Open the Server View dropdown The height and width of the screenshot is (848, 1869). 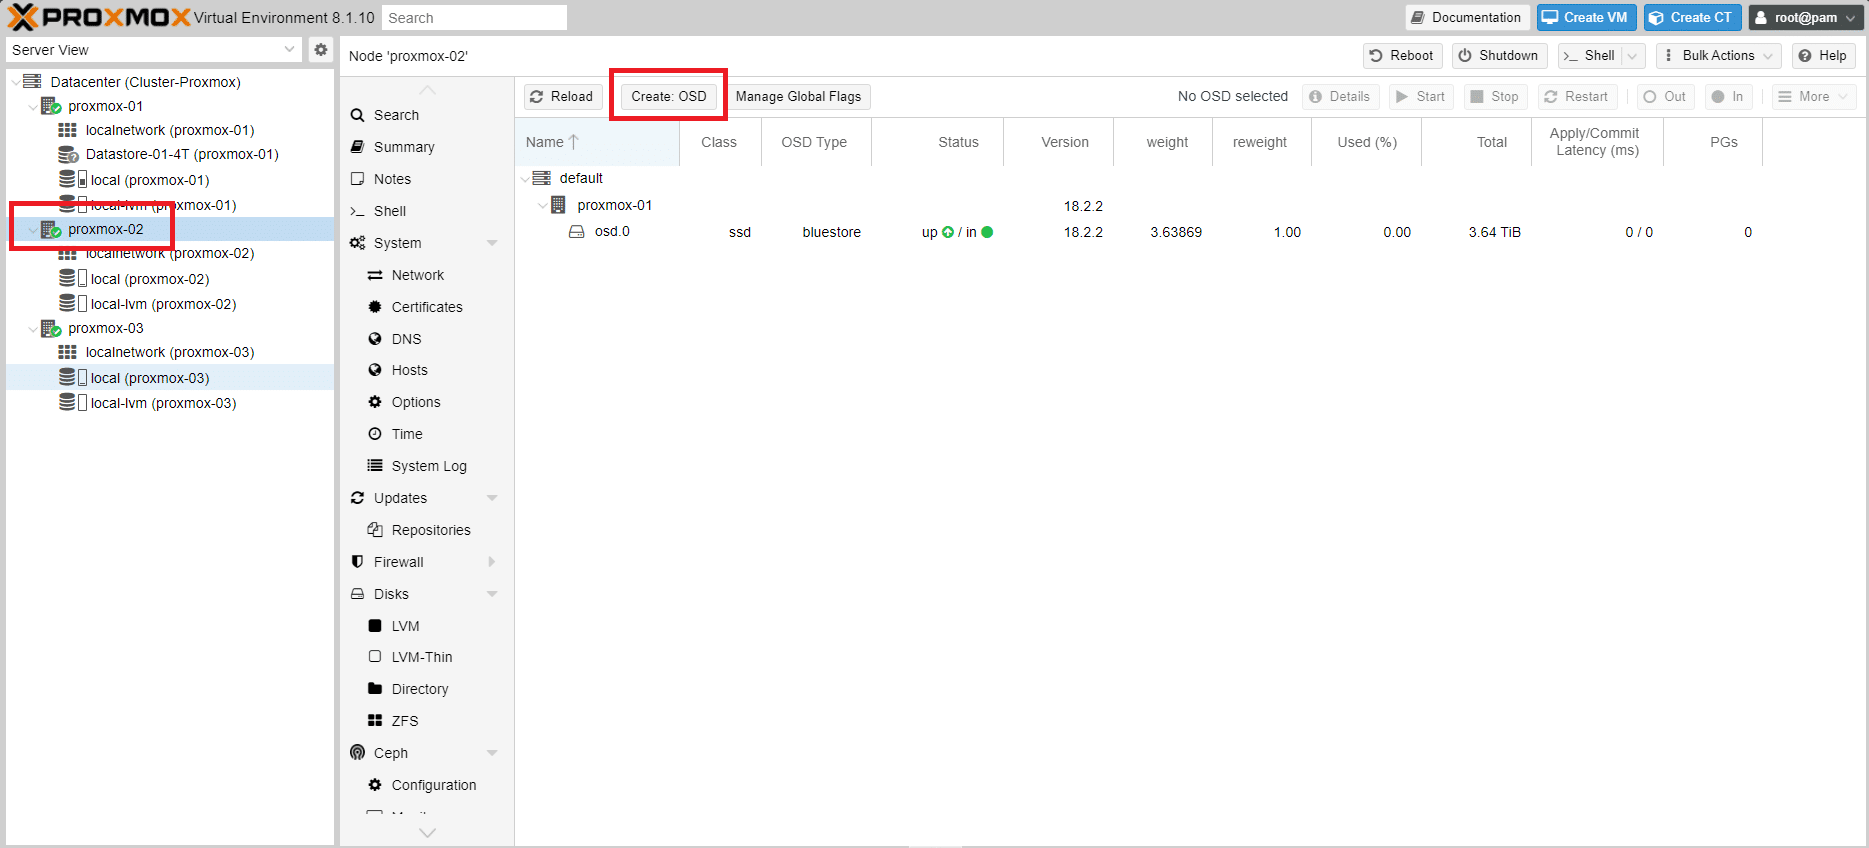pos(289,49)
